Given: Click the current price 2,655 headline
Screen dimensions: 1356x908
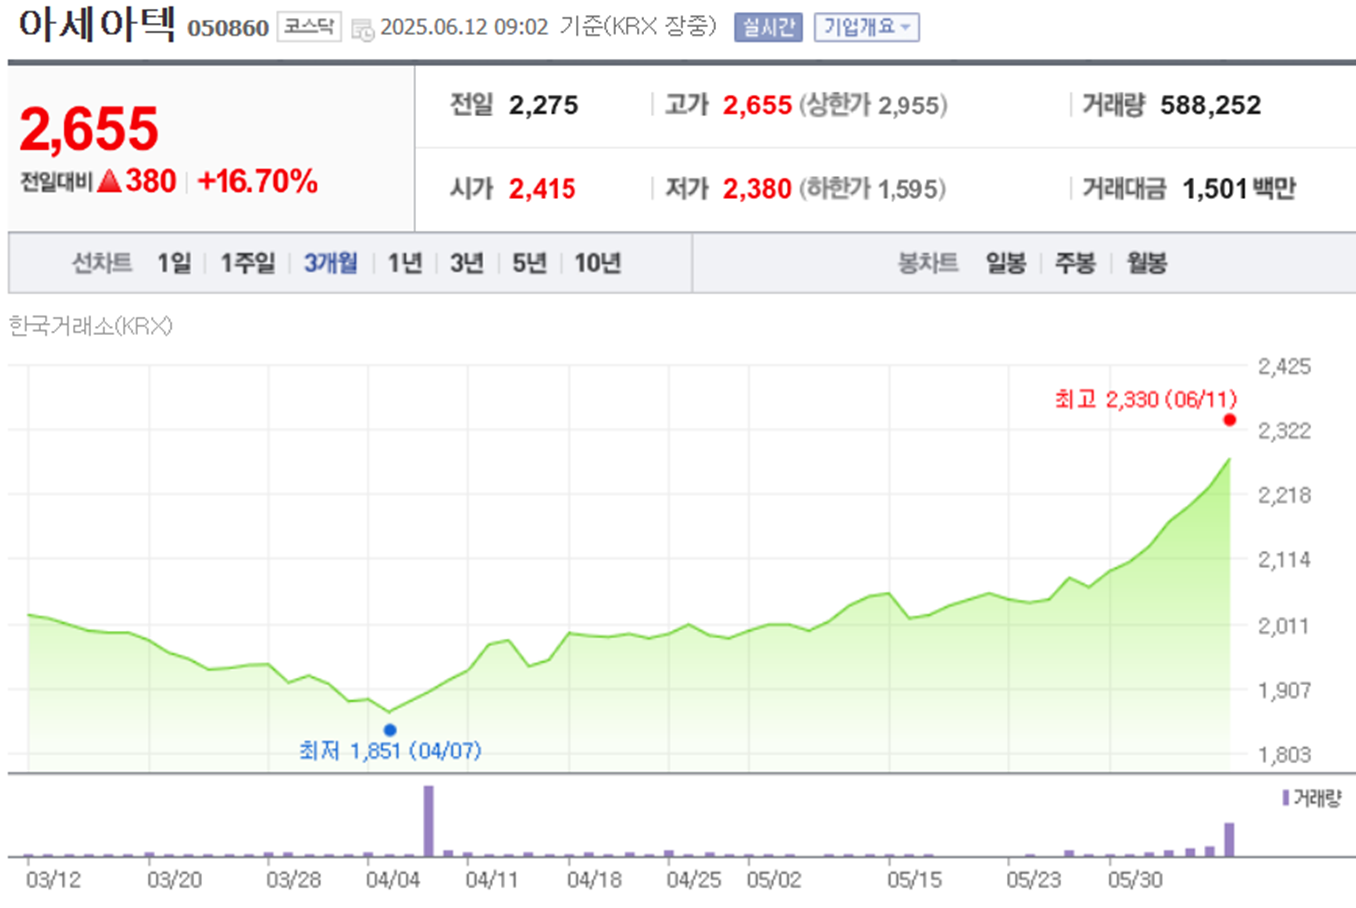Looking at the screenshot, I should (89, 129).
